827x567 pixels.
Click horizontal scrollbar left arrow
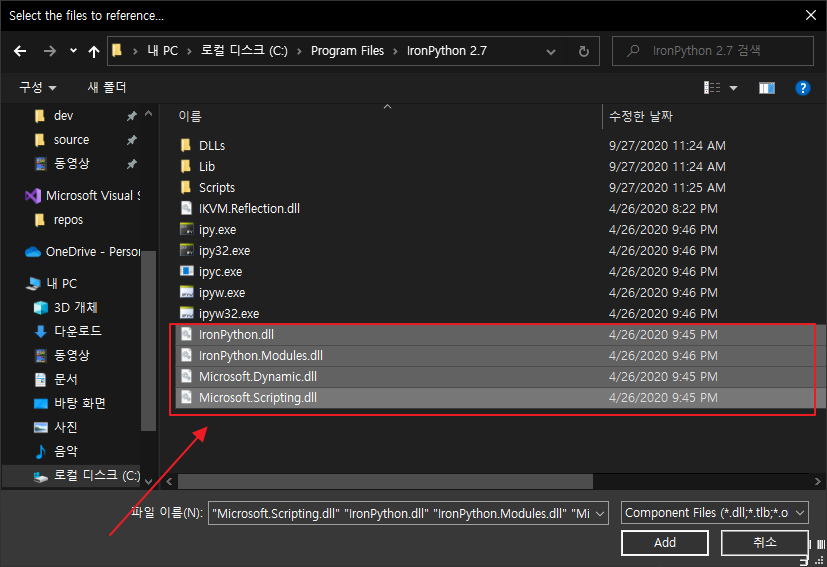[x=169, y=481]
